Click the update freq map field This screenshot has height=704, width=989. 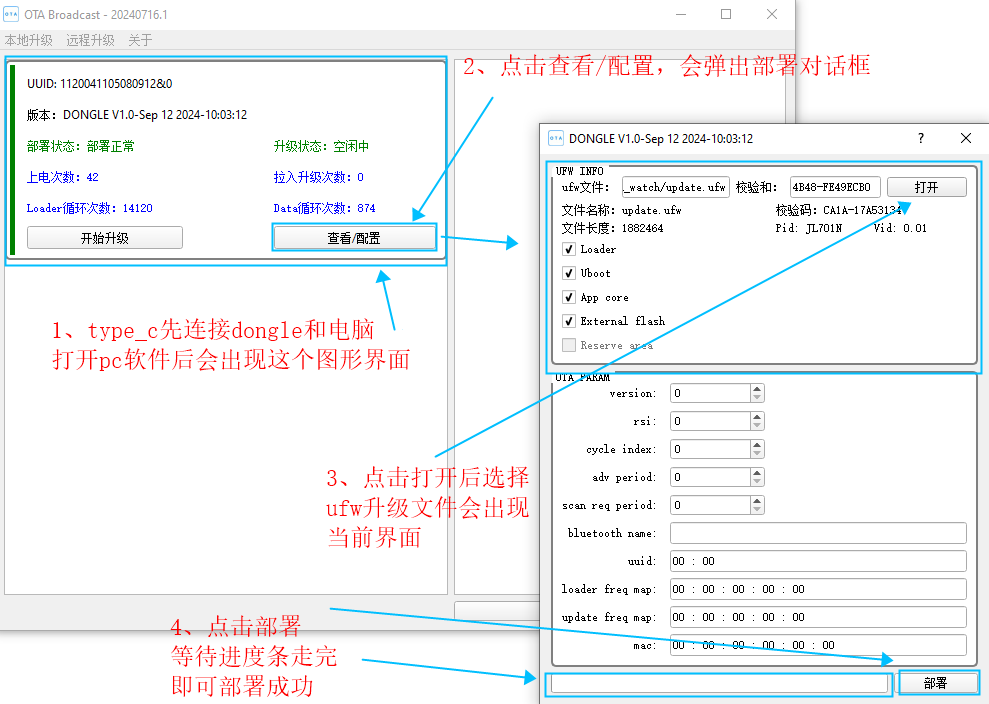click(818, 617)
